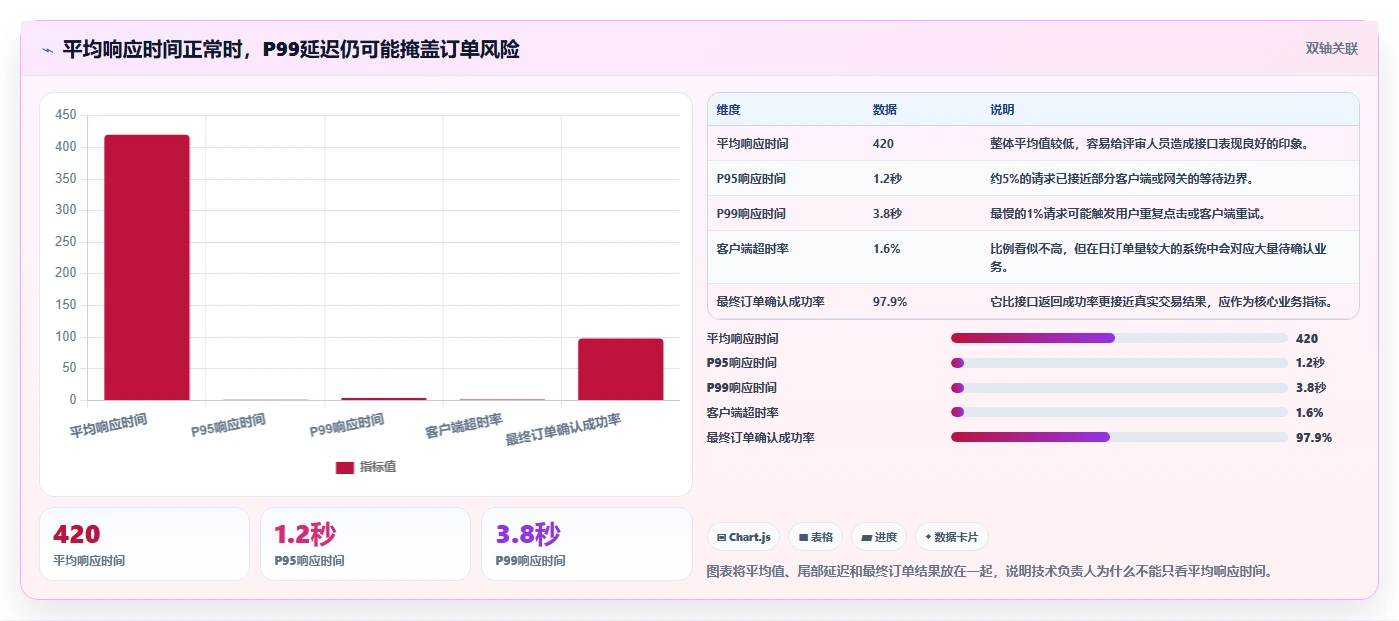Screen dimensions: 1399x621
Task: Open the 420 平均响应时间 data card
Action: [x=144, y=544]
